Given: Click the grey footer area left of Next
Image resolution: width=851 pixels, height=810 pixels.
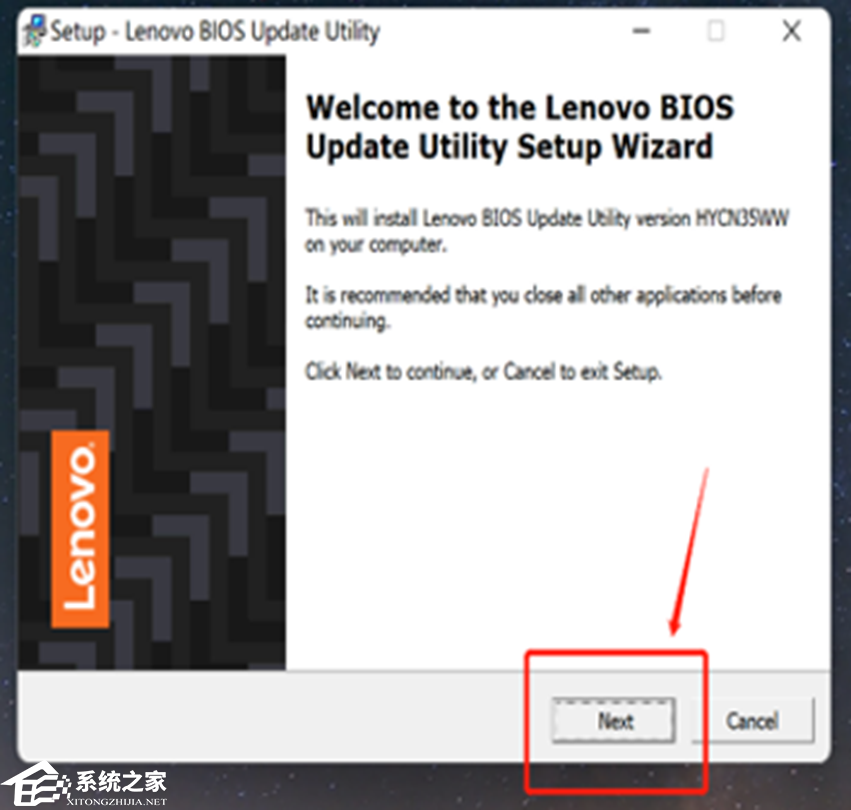Looking at the screenshot, I should [x=271, y=717].
